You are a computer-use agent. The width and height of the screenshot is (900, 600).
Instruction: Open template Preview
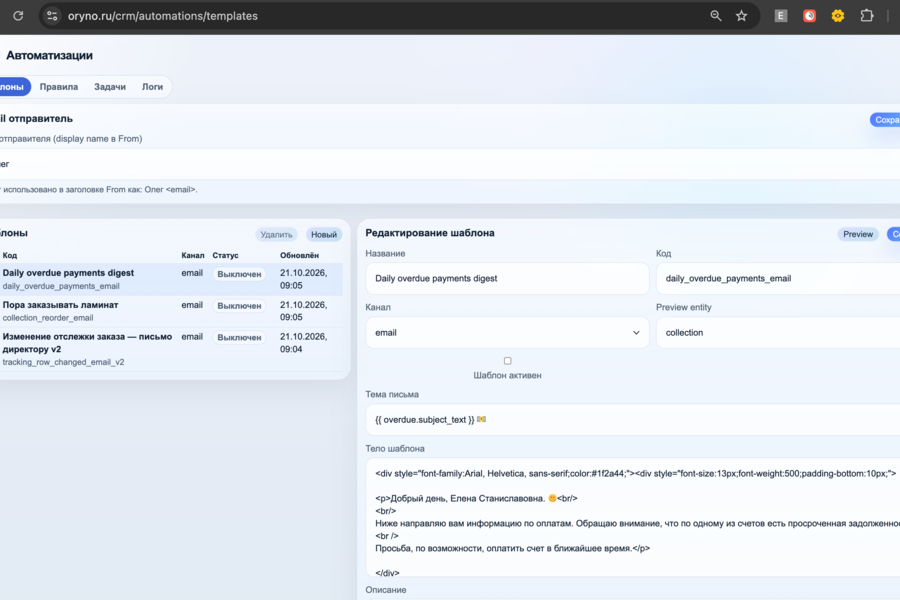click(x=858, y=234)
